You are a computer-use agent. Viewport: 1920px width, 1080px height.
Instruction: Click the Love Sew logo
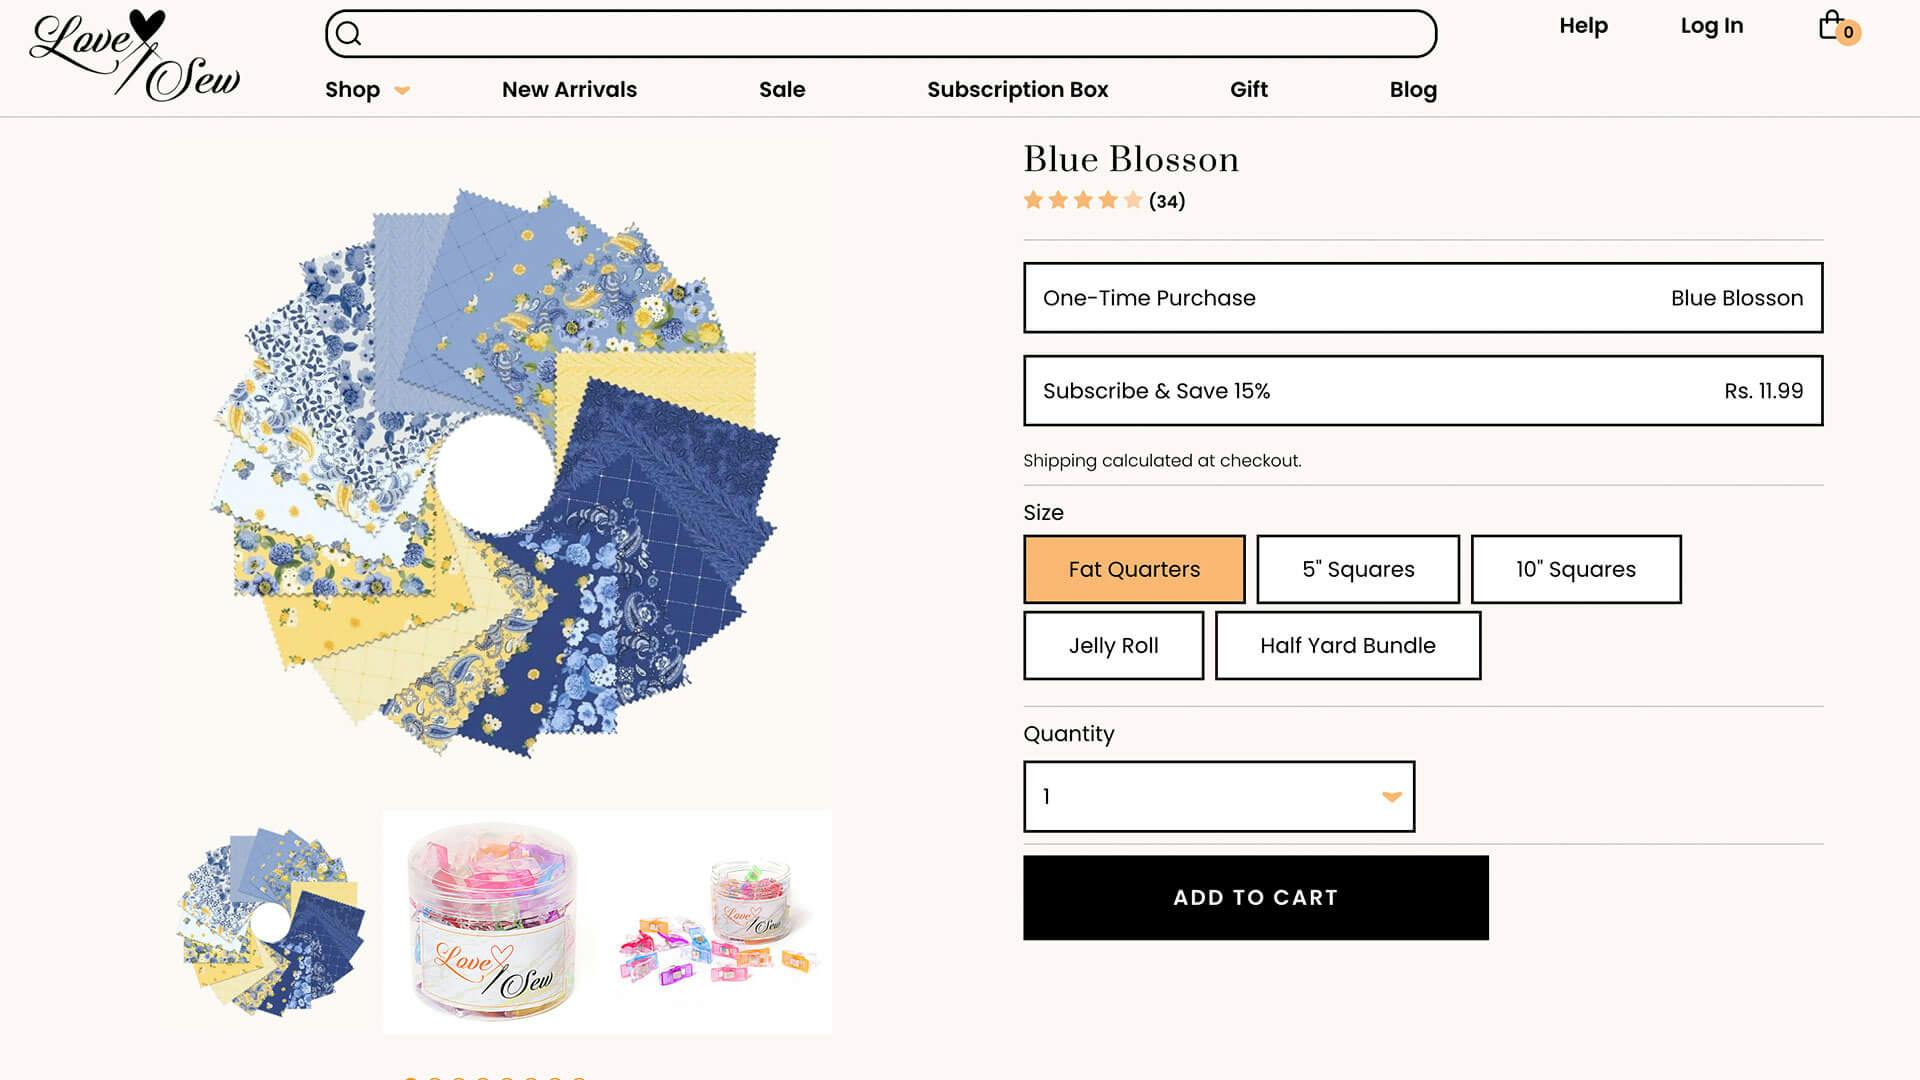tap(135, 56)
